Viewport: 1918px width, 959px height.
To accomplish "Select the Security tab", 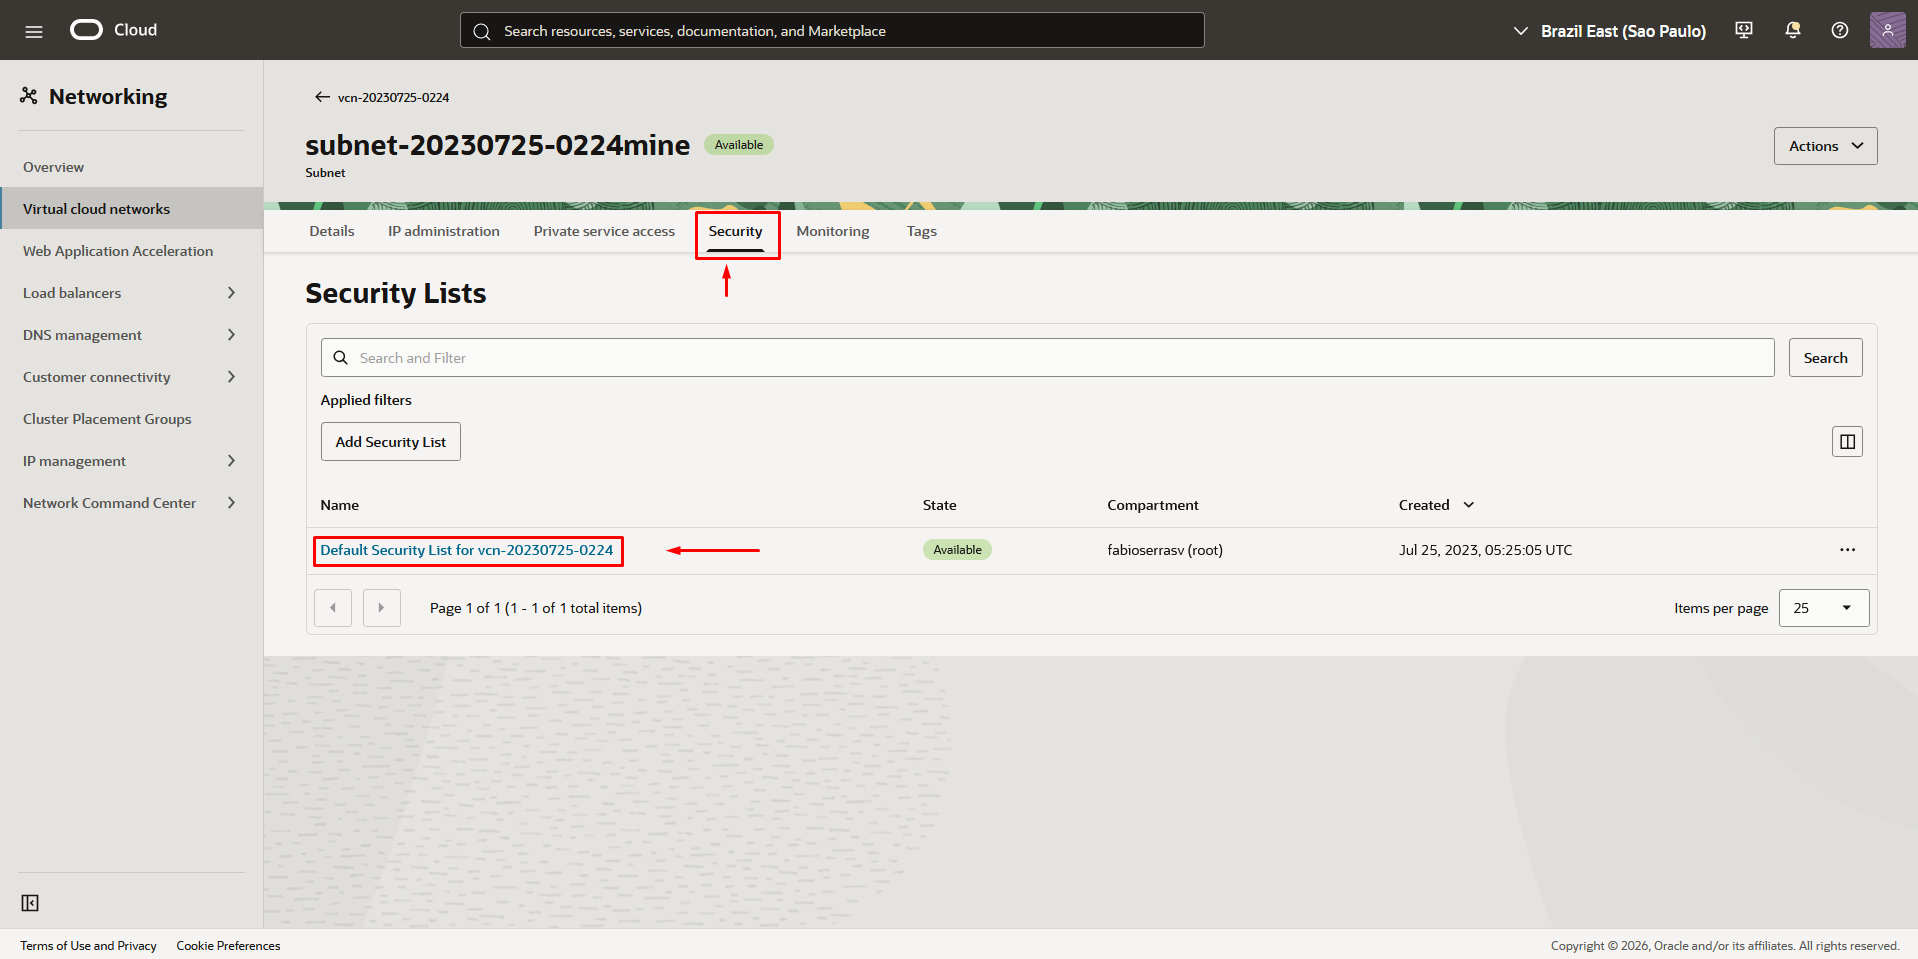I will [x=735, y=231].
